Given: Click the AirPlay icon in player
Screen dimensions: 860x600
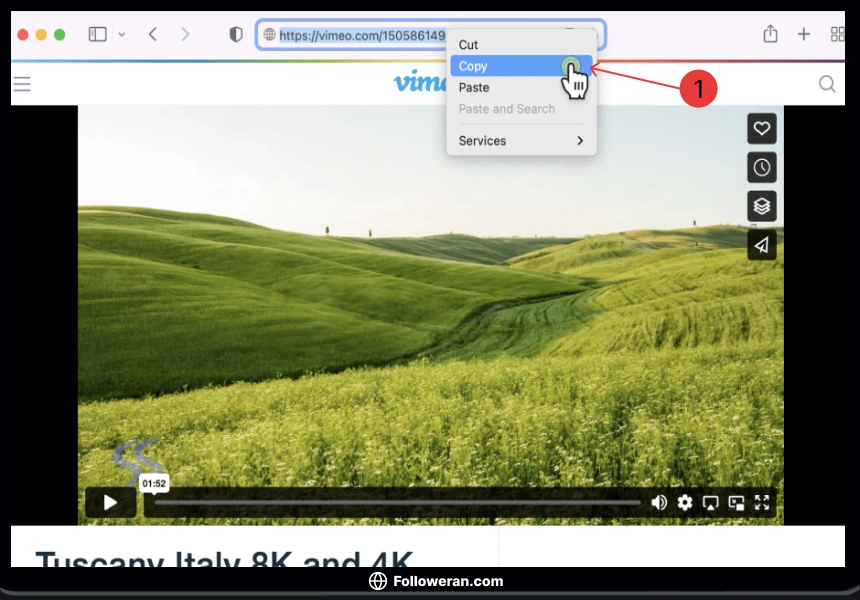Looking at the screenshot, I should click(711, 503).
